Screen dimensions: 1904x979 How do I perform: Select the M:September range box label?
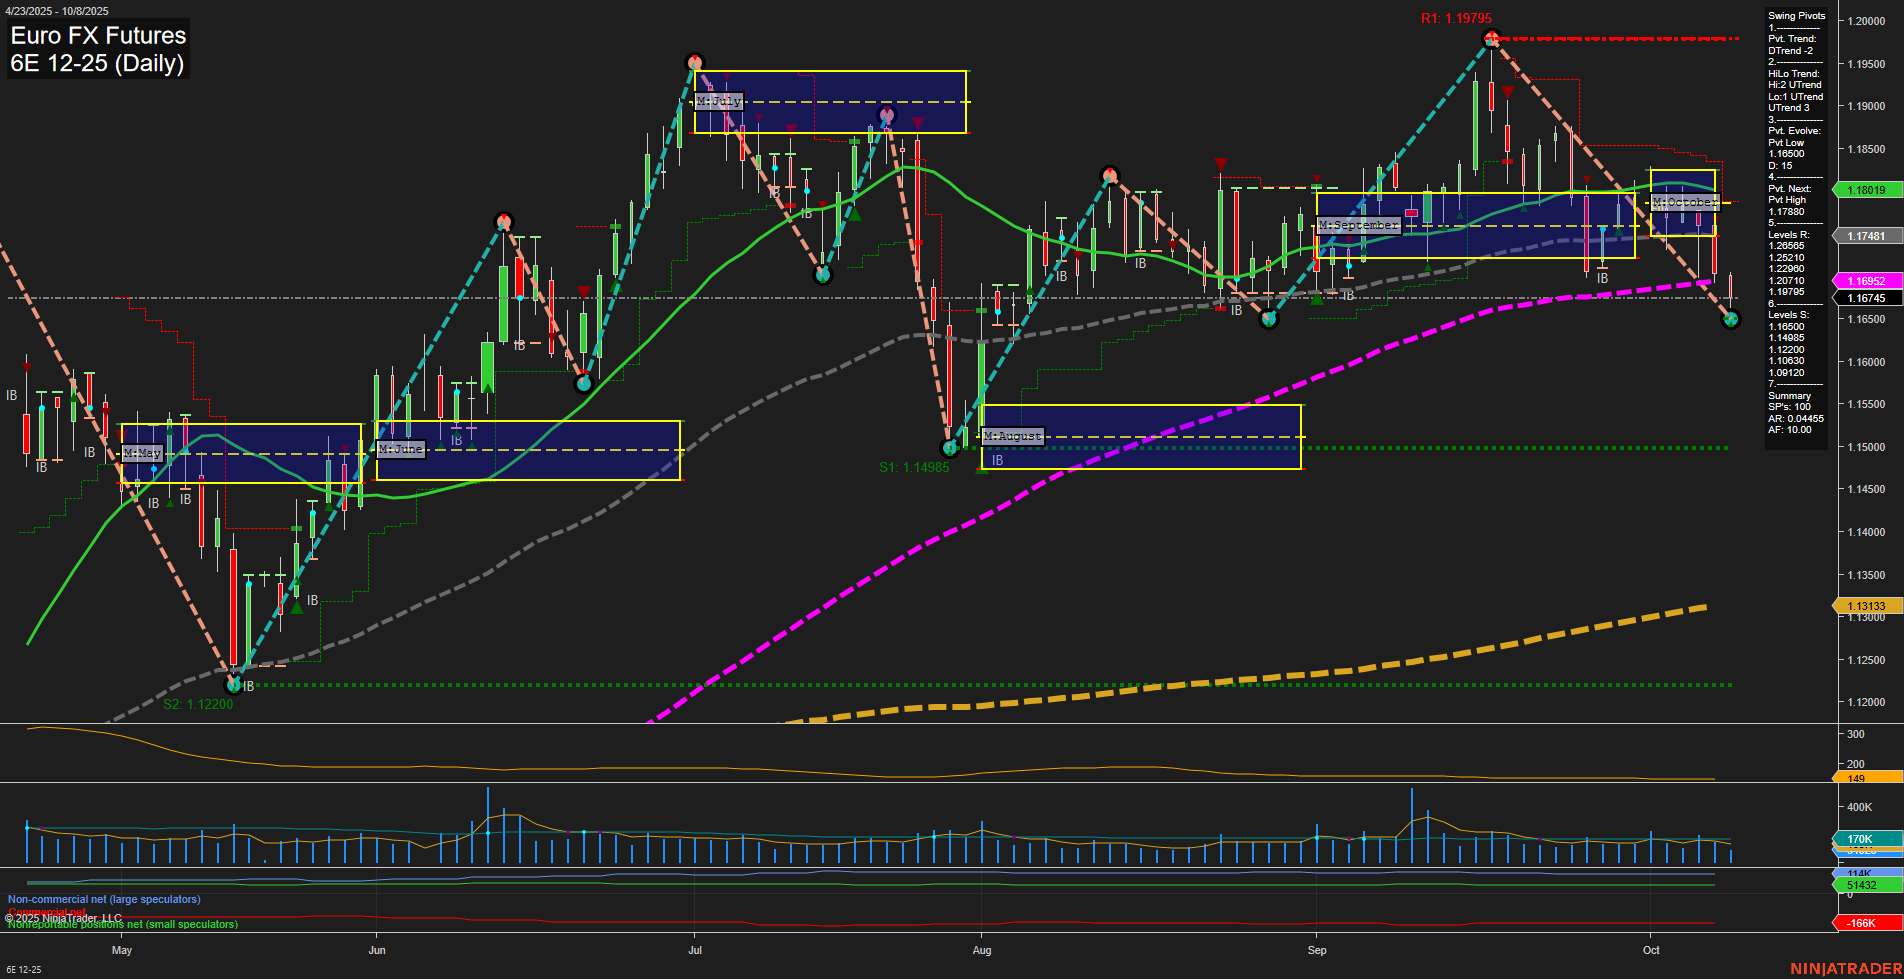click(x=1357, y=224)
